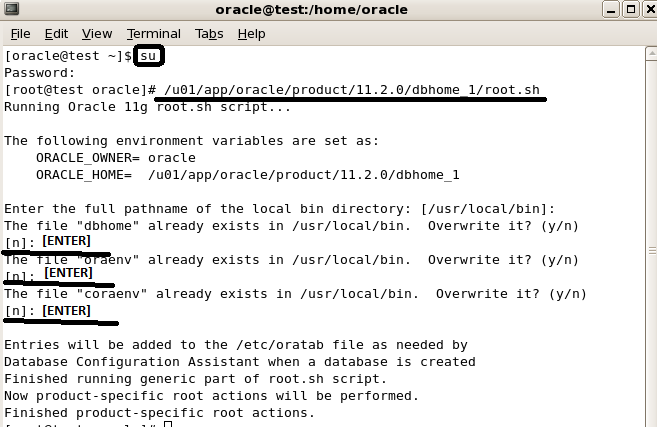Click the circled su command
Image resolution: width=657 pixels, height=427 pixels.
pos(148,56)
